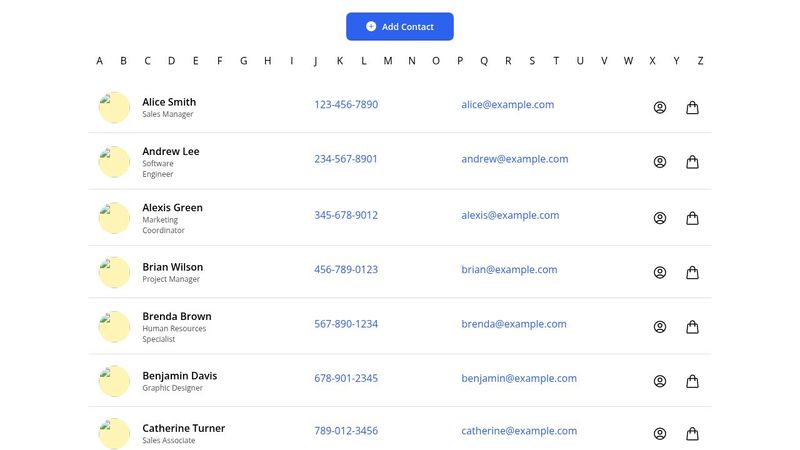Image resolution: width=800 pixels, height=450 pixels.
Task: Click Brian Wilson's shopping bag icon
Action: [692, 272]
